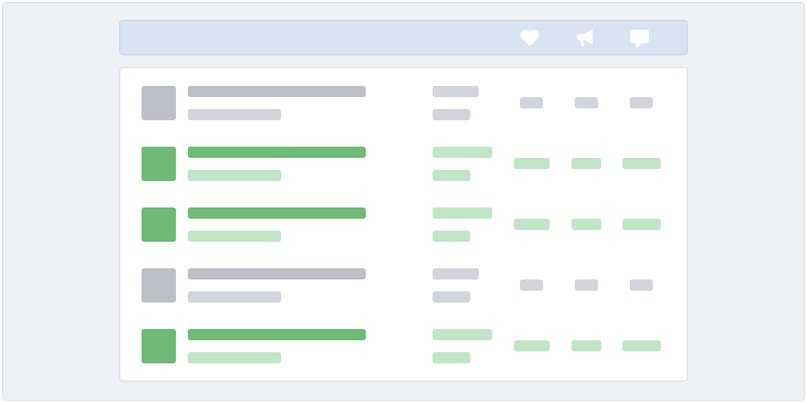The height and width of the screenshot is (403, 807).
Task: Open the second row's dark green title bar
Action: 277,153
